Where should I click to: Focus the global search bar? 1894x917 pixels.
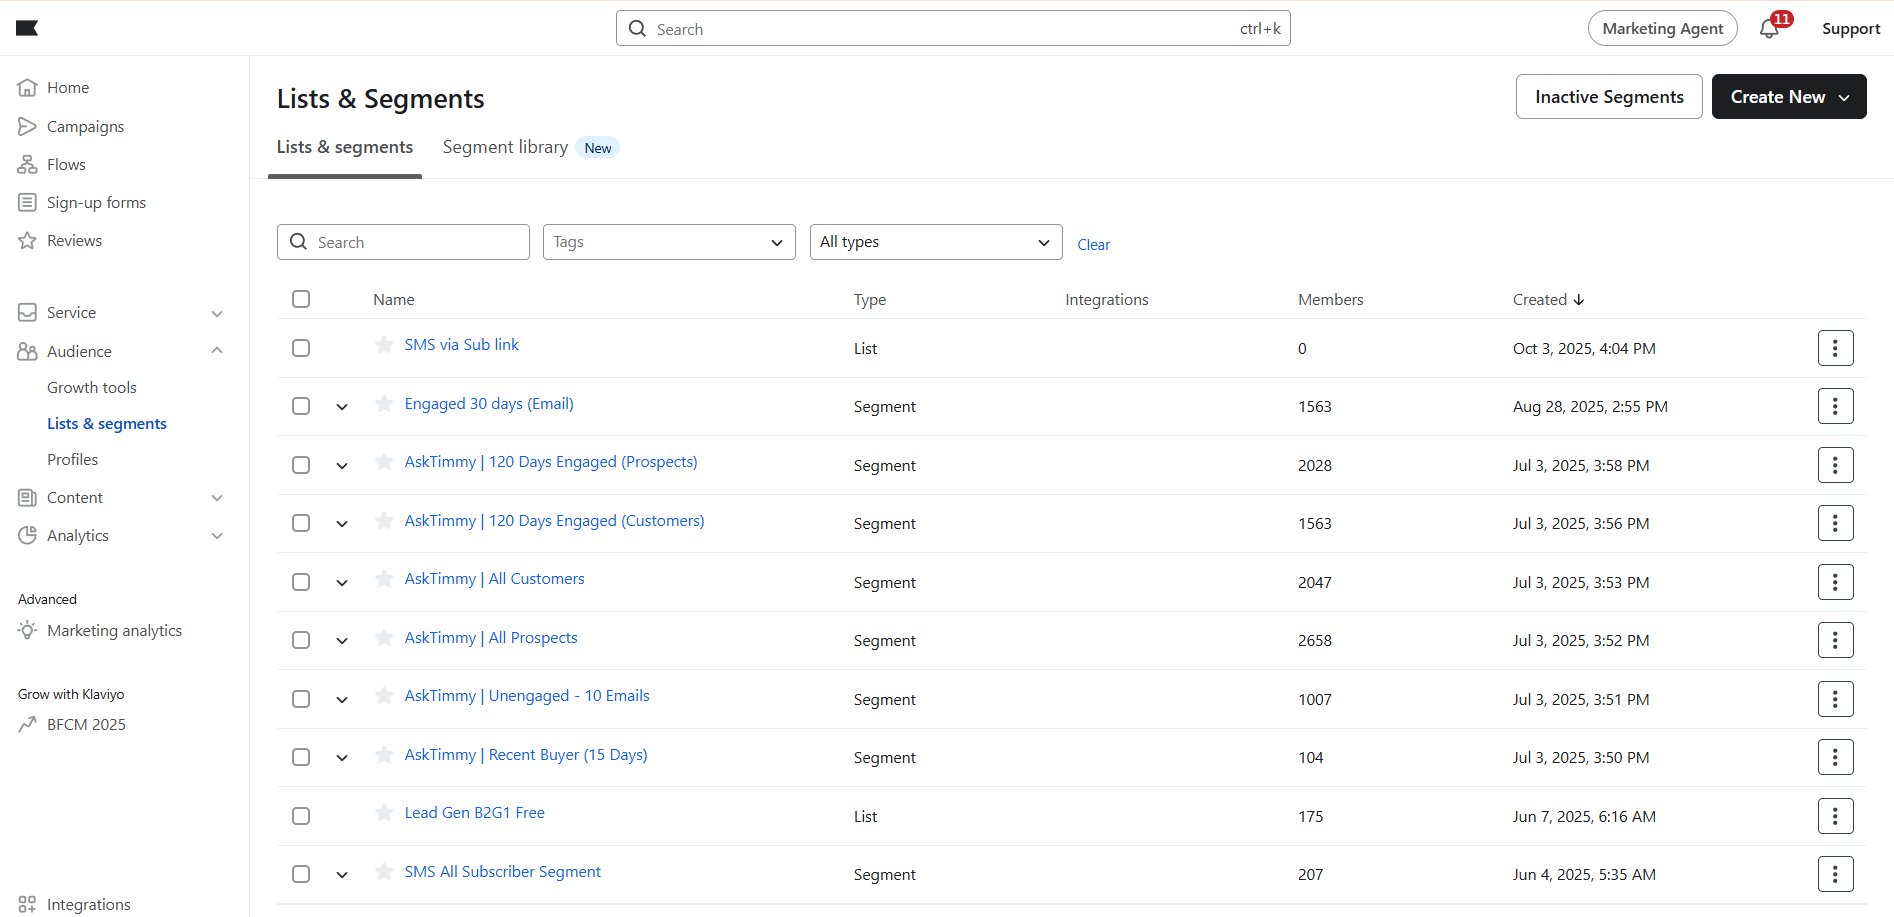point(953,28)
